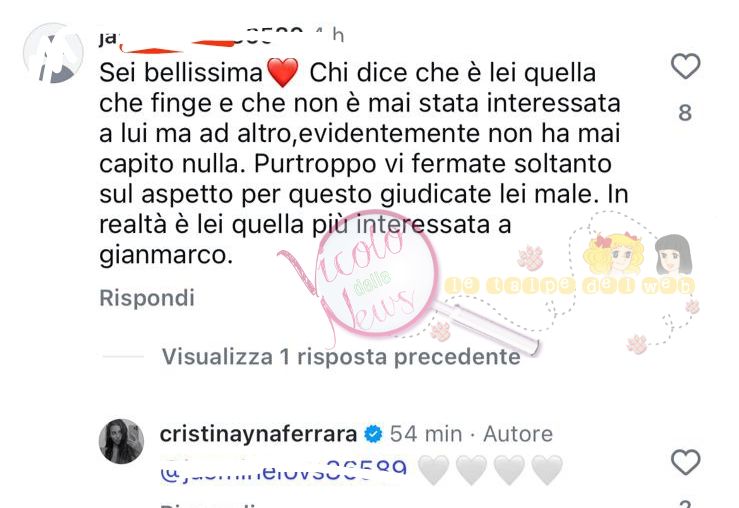Click the last white heart emoji

(x=547, y=470)
